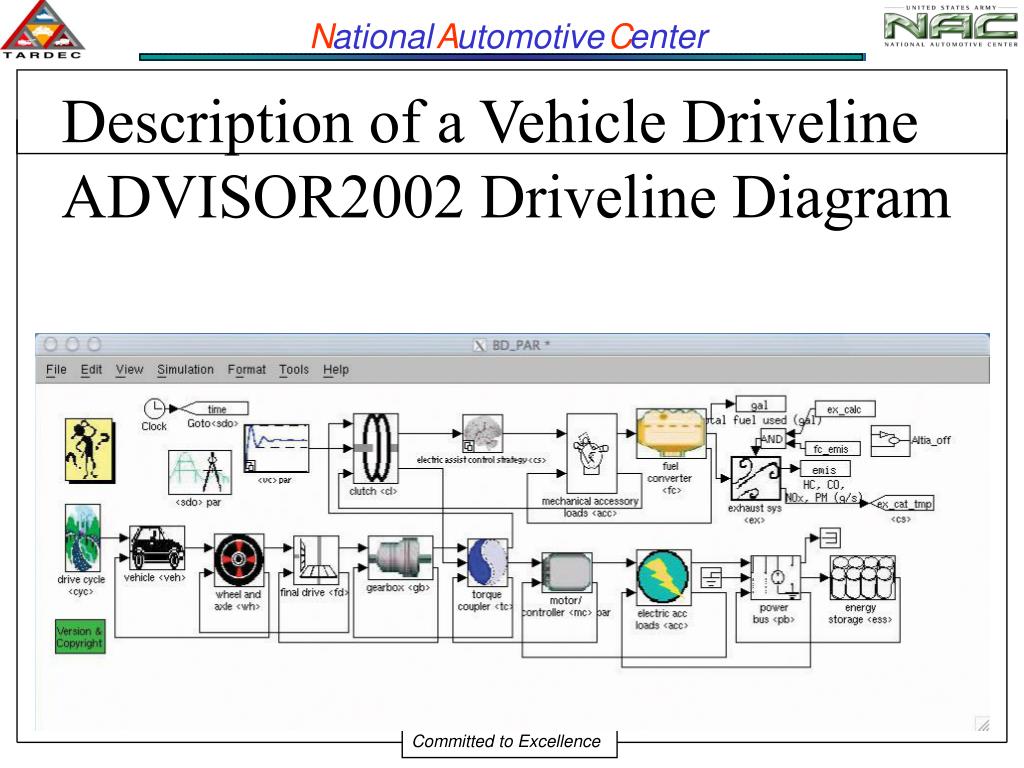
Task: Select the drive cycle <cyc> block
Action: (x=83, y=538)
